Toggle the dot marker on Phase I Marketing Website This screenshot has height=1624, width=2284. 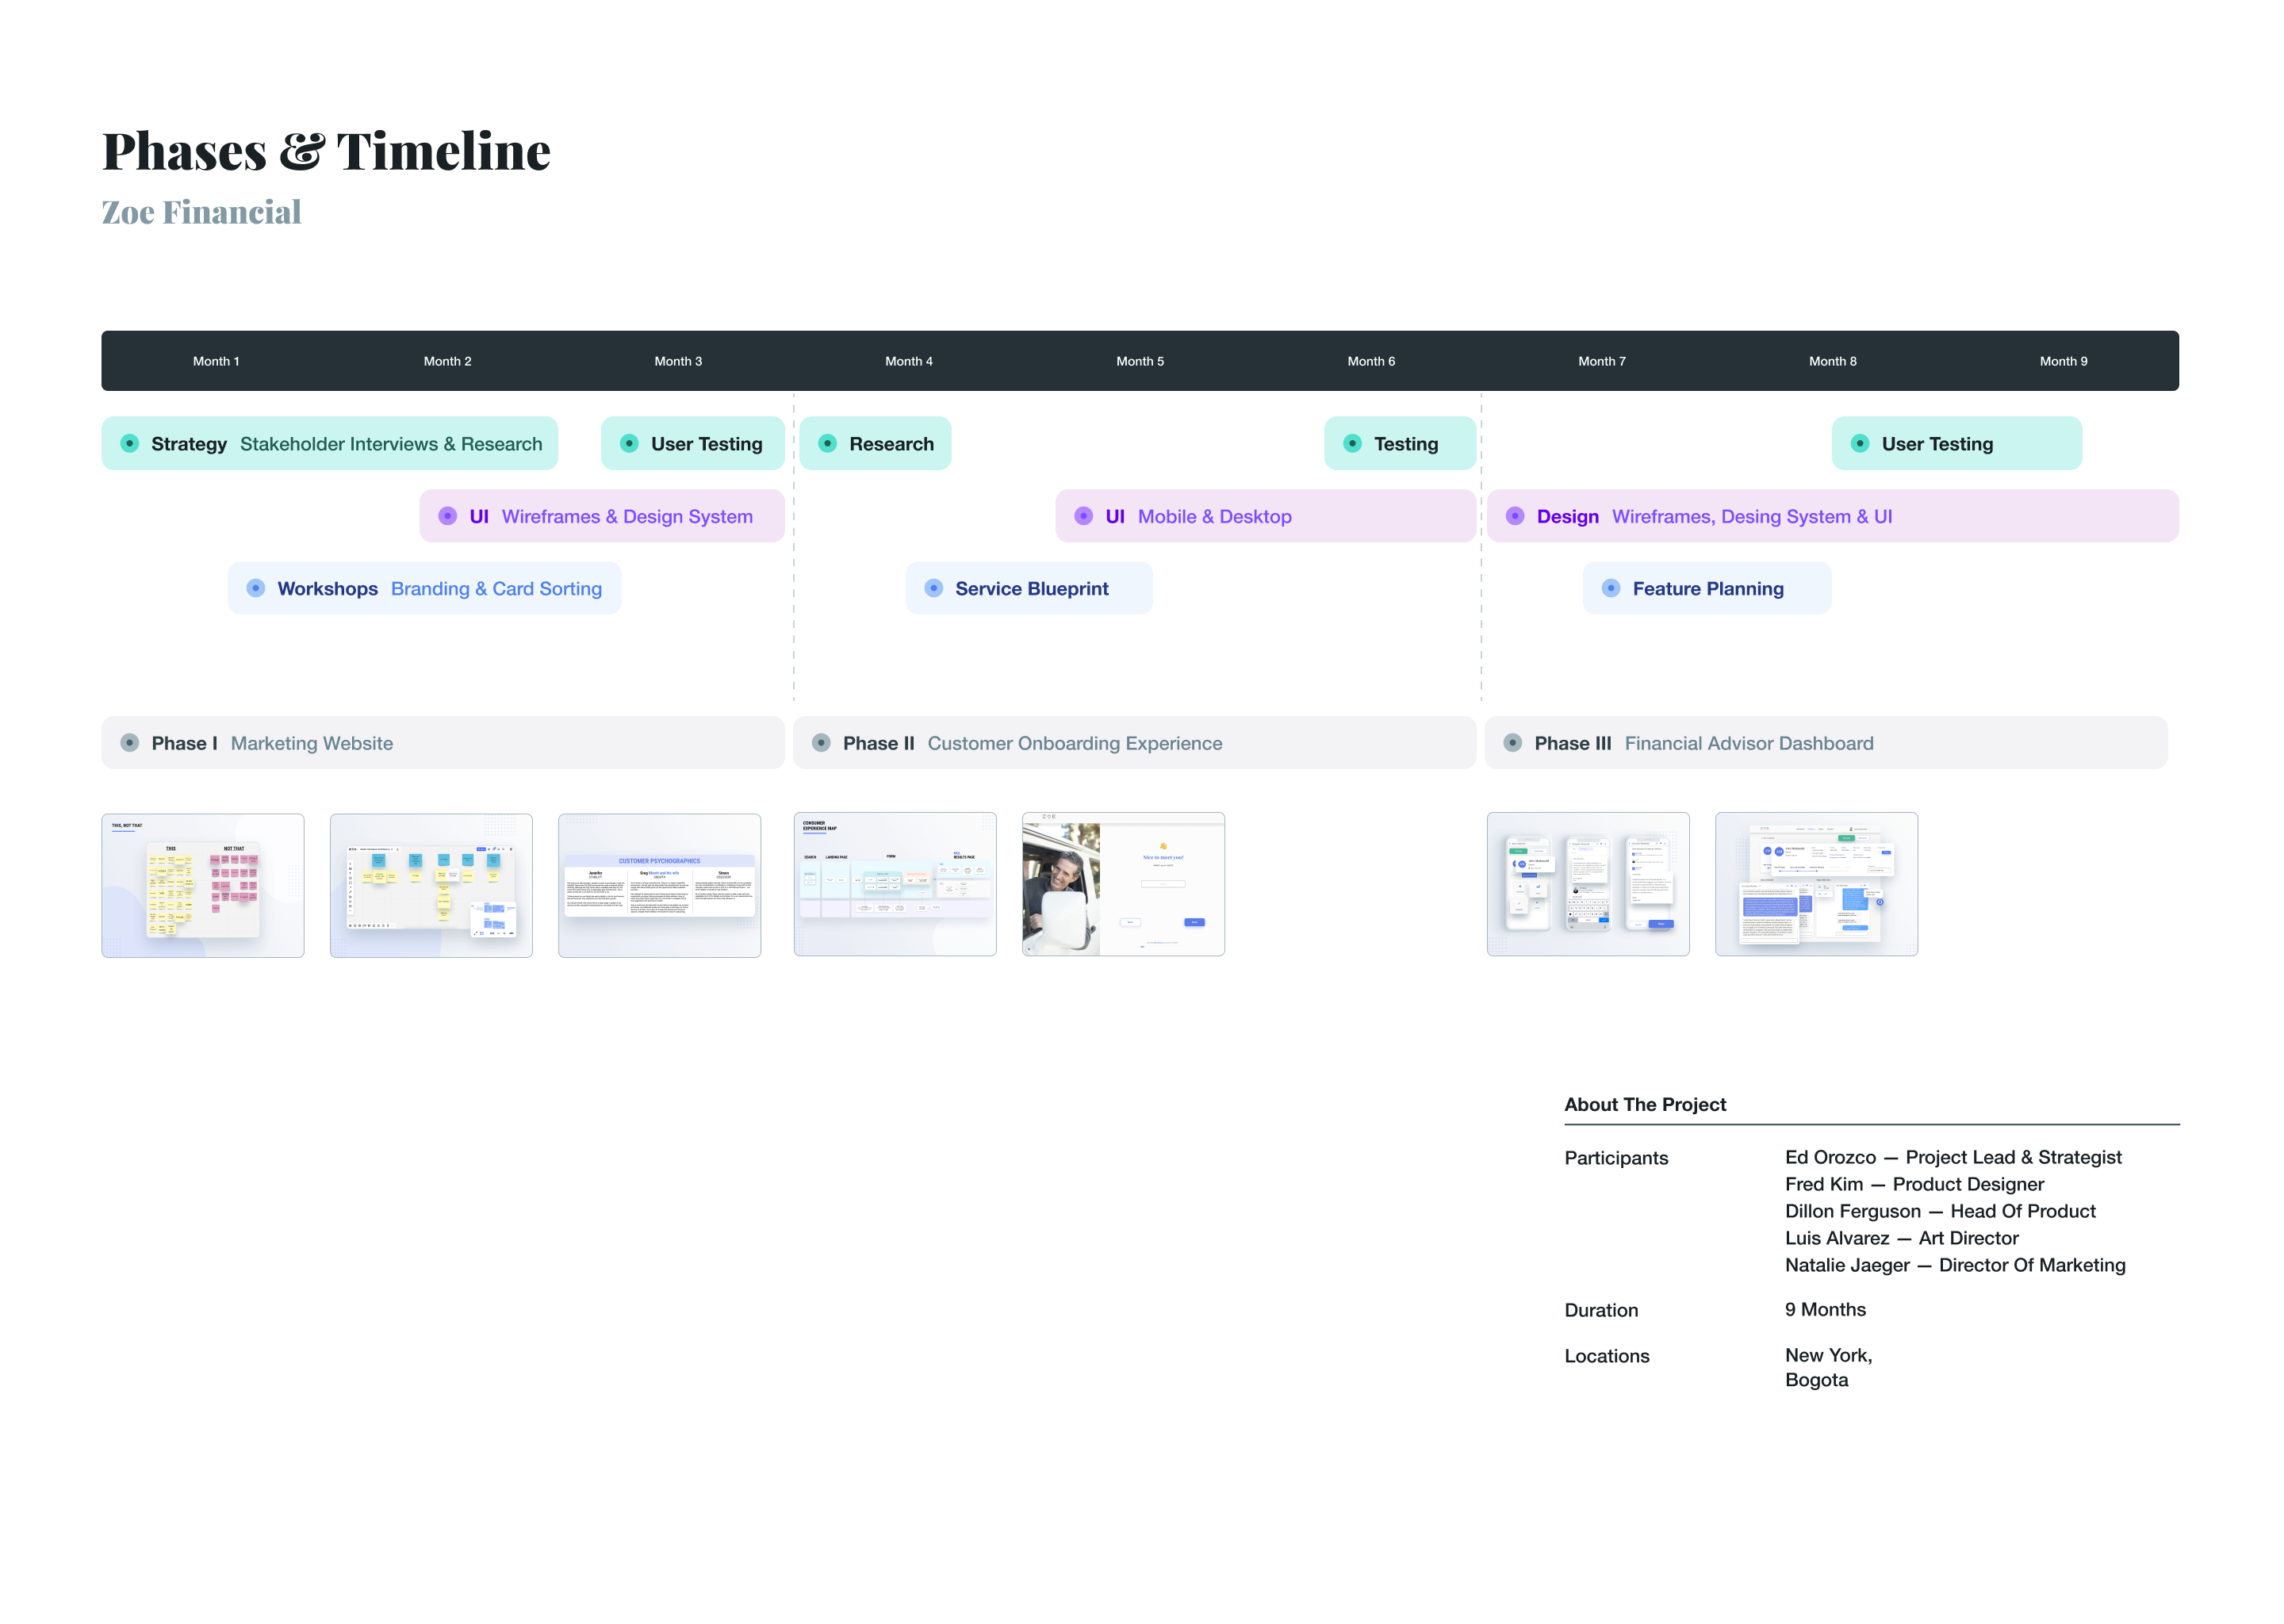coord(130,743)
